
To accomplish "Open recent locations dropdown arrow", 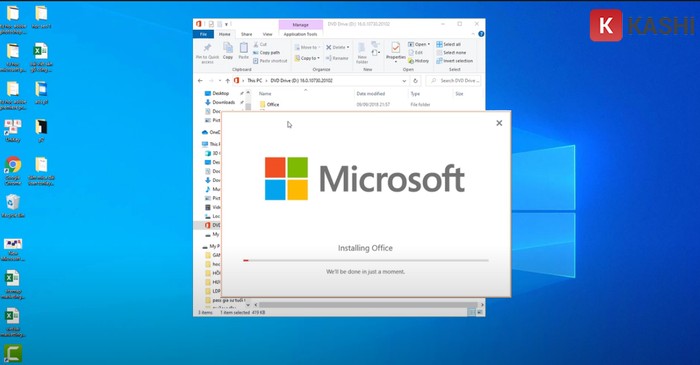I will (x=220, y=81).
